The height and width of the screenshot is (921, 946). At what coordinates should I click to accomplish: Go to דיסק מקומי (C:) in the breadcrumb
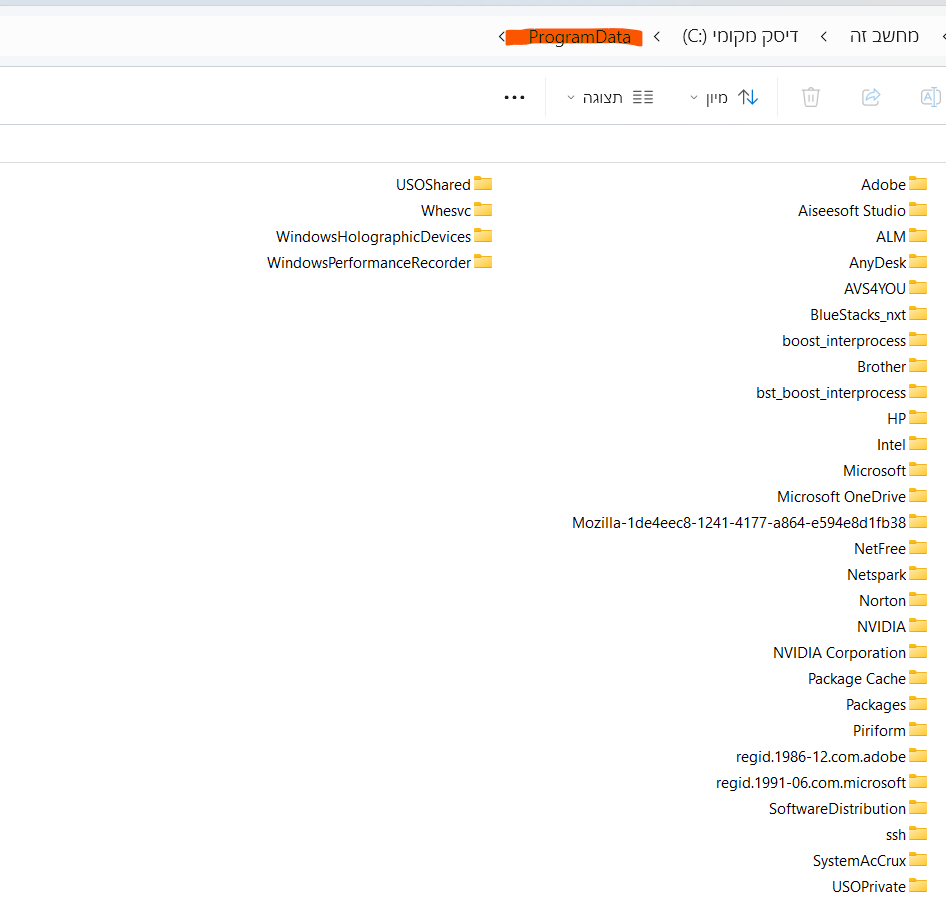click(x=740, y=37)
